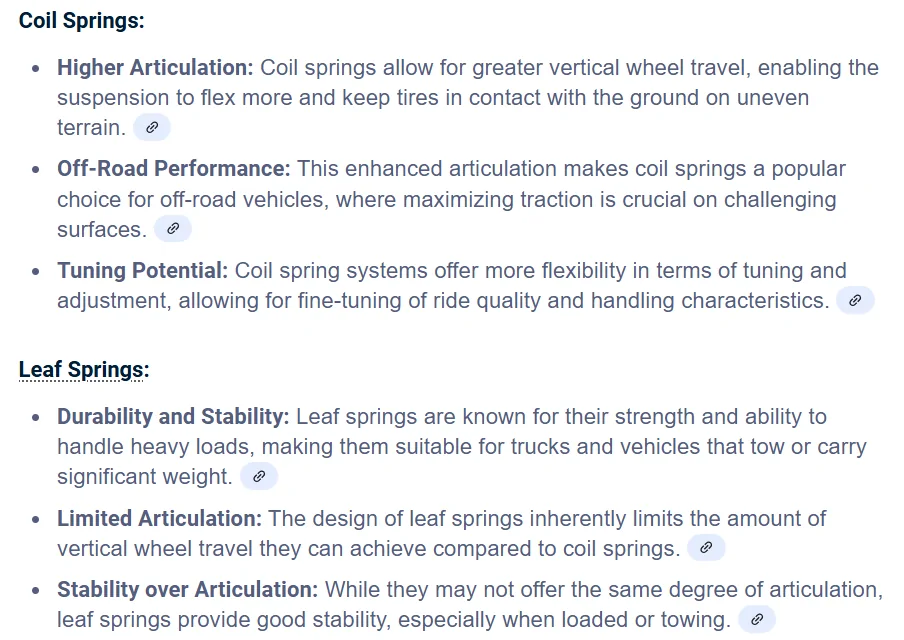
Task: Open the source link after "compared to coil springs."
Action: (x=706, y=548)
